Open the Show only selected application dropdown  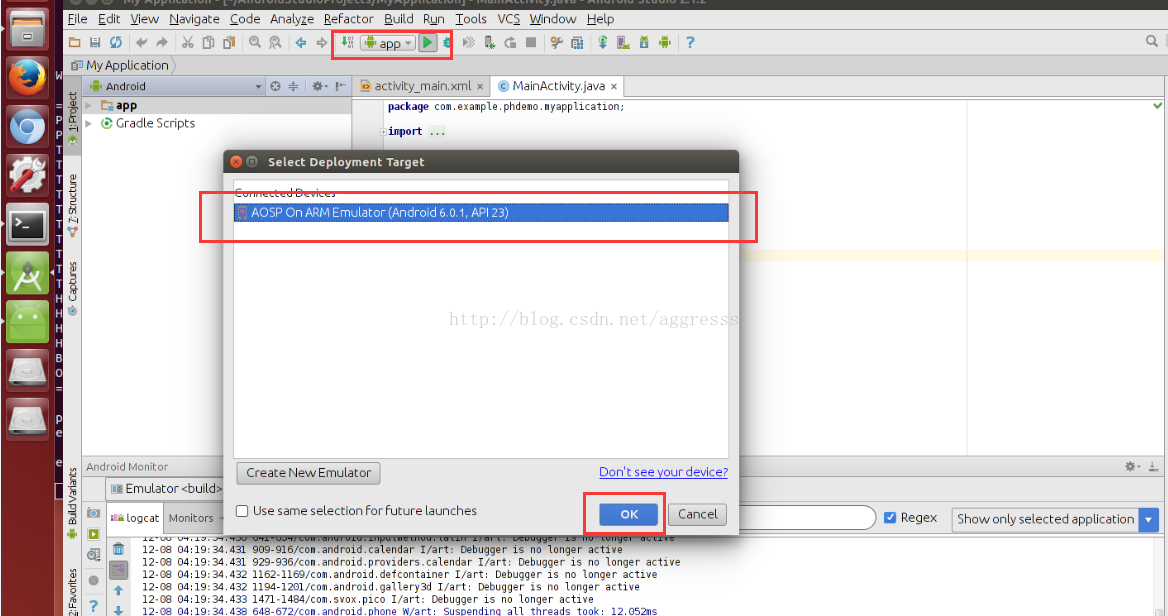tap(1056, 519)
